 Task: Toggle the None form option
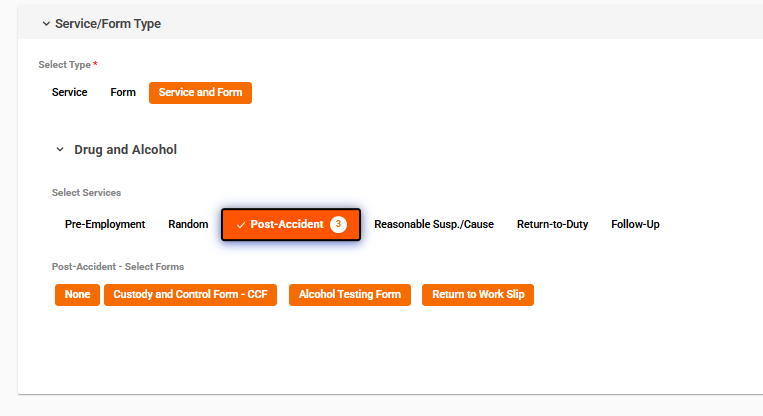77,295
